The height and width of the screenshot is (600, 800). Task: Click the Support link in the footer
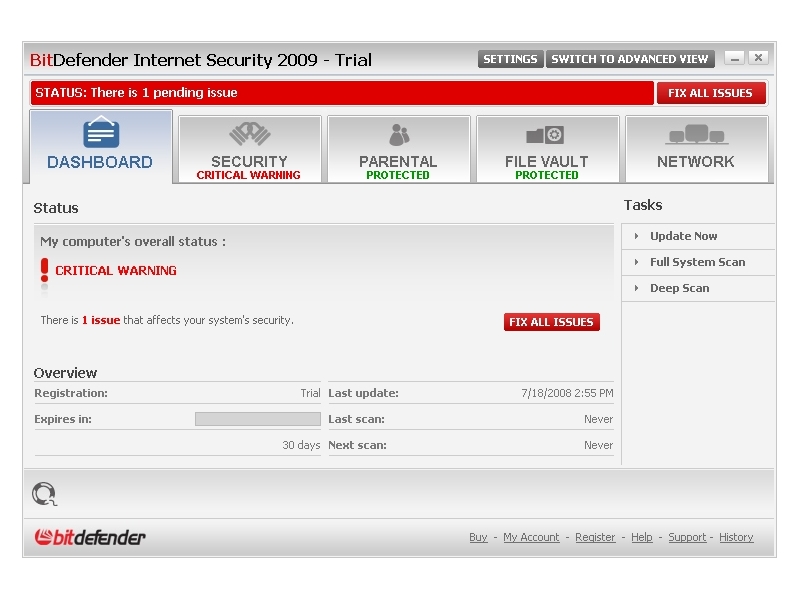click(x=687, y=537)
